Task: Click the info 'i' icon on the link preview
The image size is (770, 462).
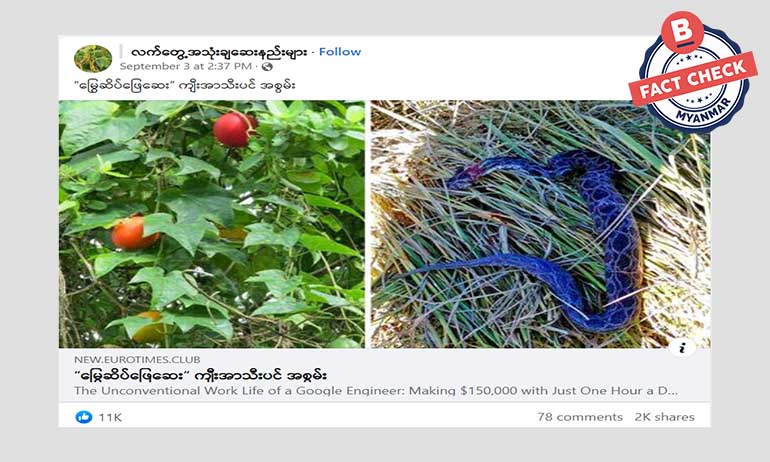Action: pos(682,348)
